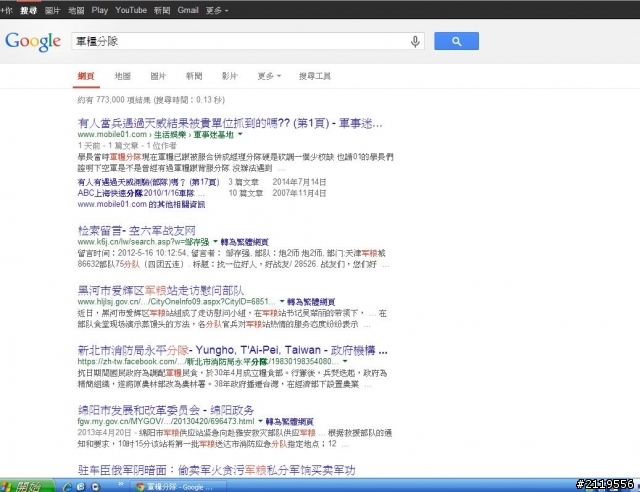The width and height of the screenshot is (640, 492).
Task: Open result 驻车臣俄军阴暗面
Action: pyautogui.click(x=216, y=470)
